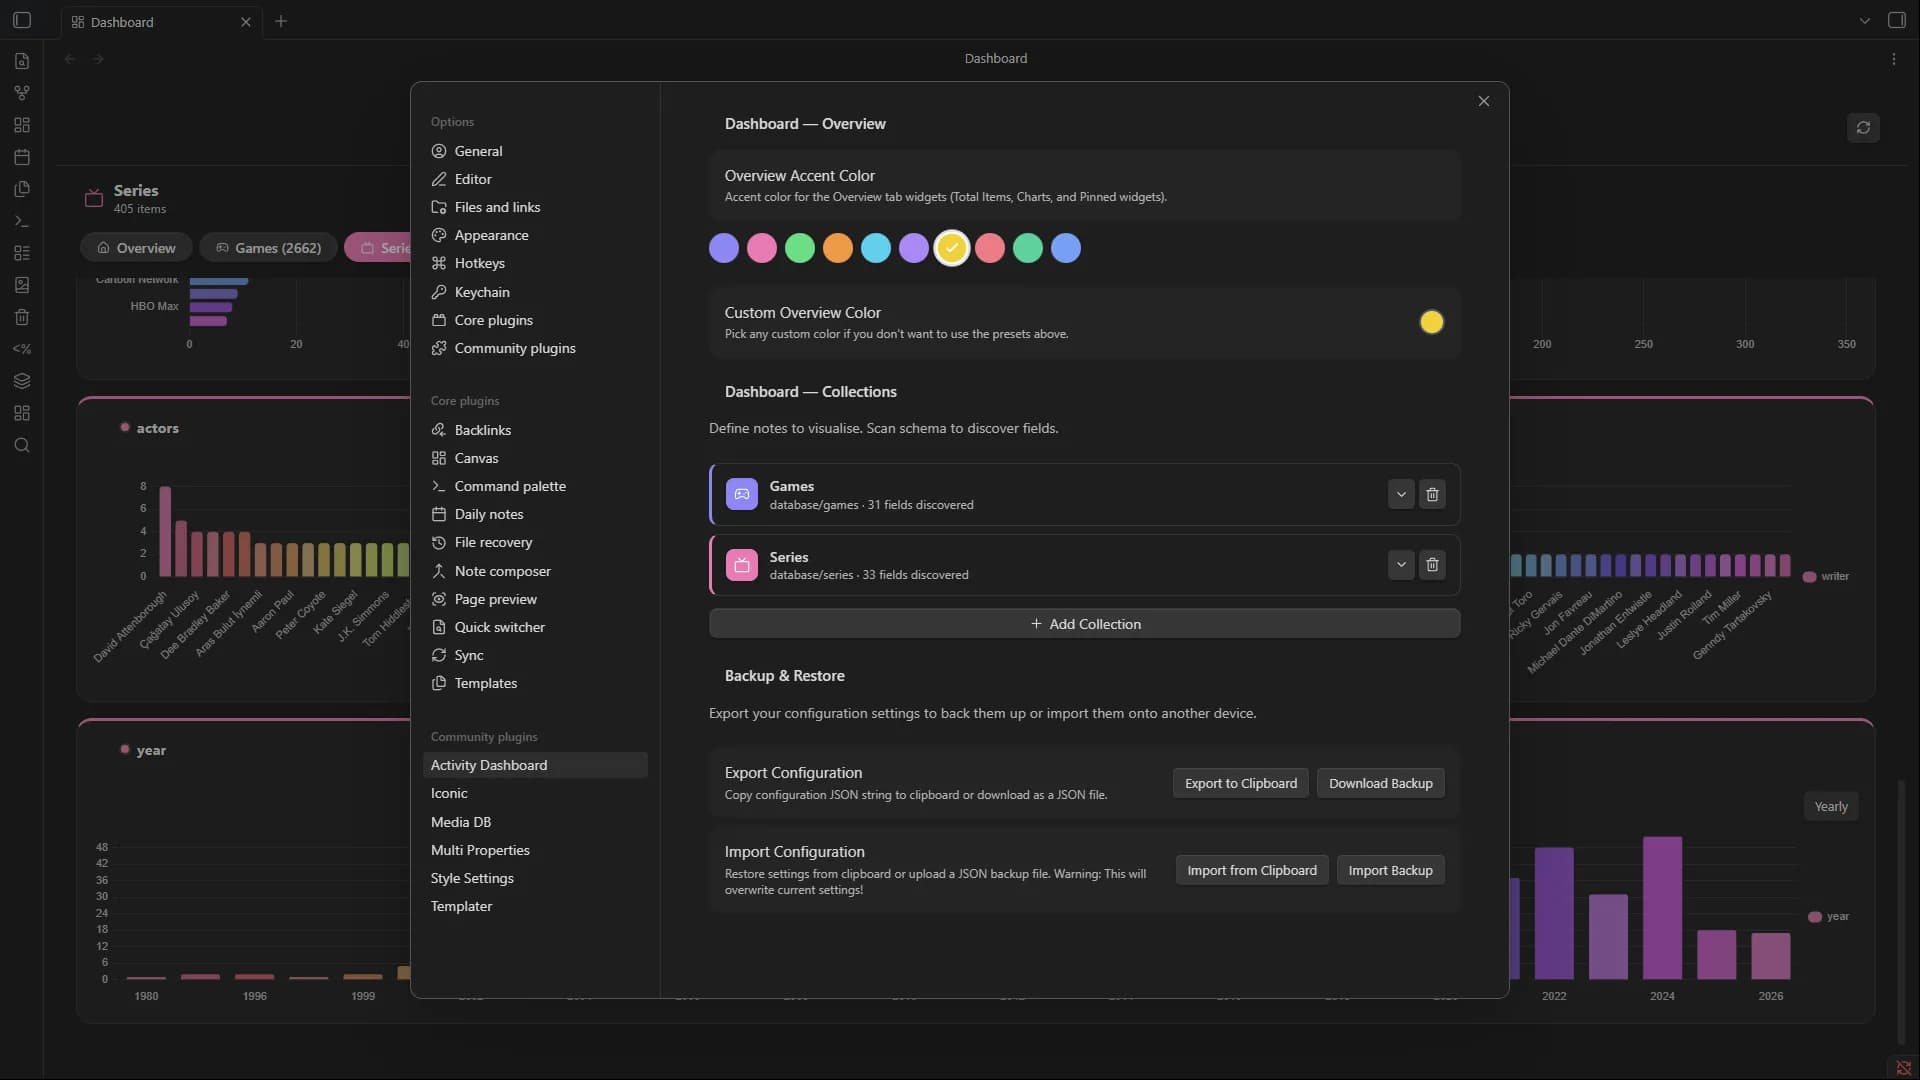Open Appearance settings
The height and width of the screenshot is (1080, 1920).
(x=535, y=235)
